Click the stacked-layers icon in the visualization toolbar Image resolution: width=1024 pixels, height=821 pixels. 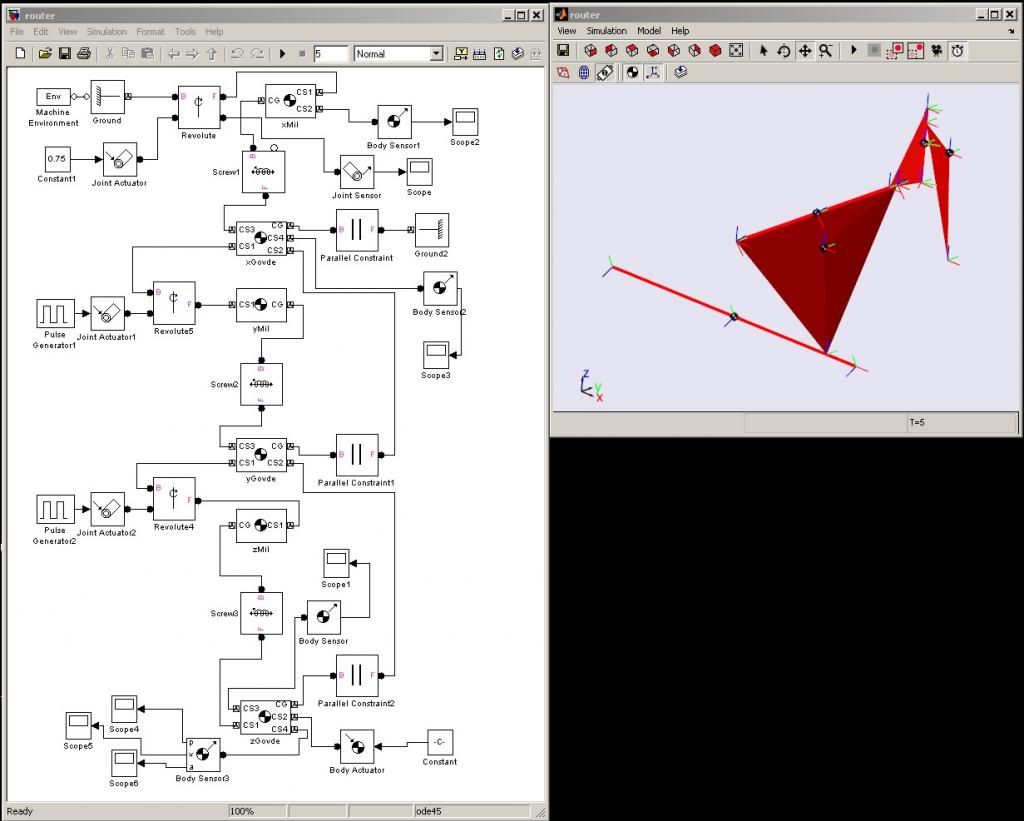click(x=680, y=72)
